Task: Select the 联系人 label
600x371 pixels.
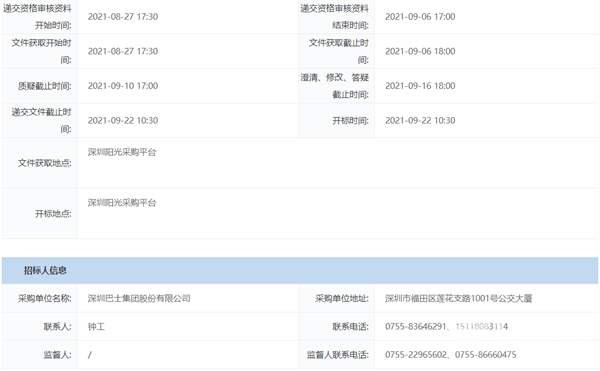Action: 57,327
